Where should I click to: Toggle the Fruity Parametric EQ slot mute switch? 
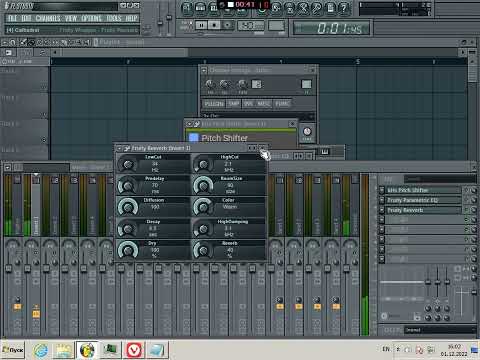467,200
